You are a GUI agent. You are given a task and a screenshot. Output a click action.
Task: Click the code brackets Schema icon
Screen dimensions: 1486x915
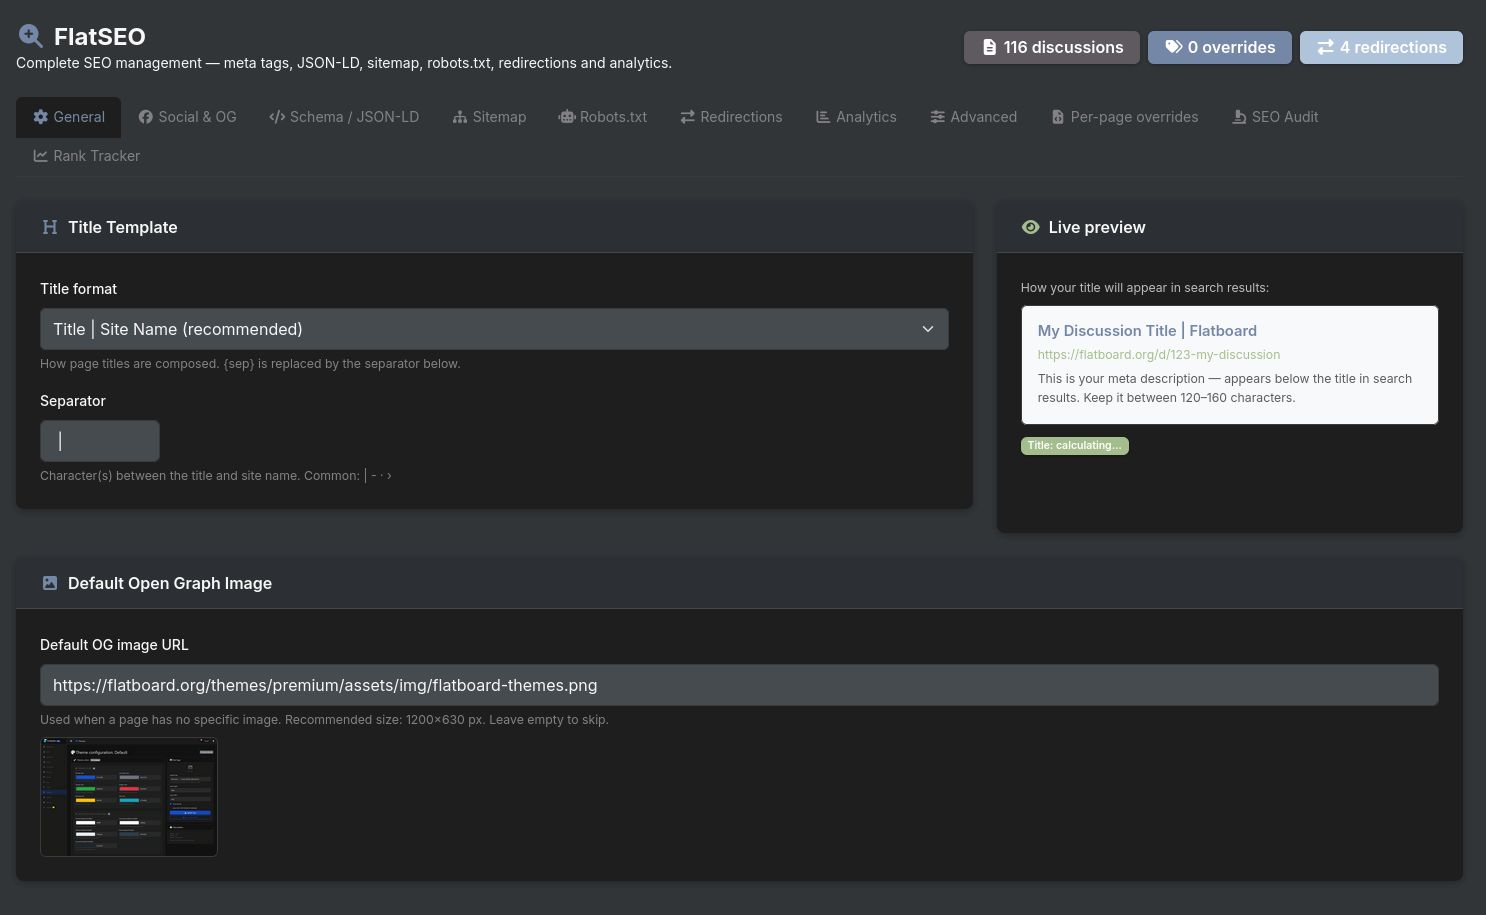click(277, 117)
